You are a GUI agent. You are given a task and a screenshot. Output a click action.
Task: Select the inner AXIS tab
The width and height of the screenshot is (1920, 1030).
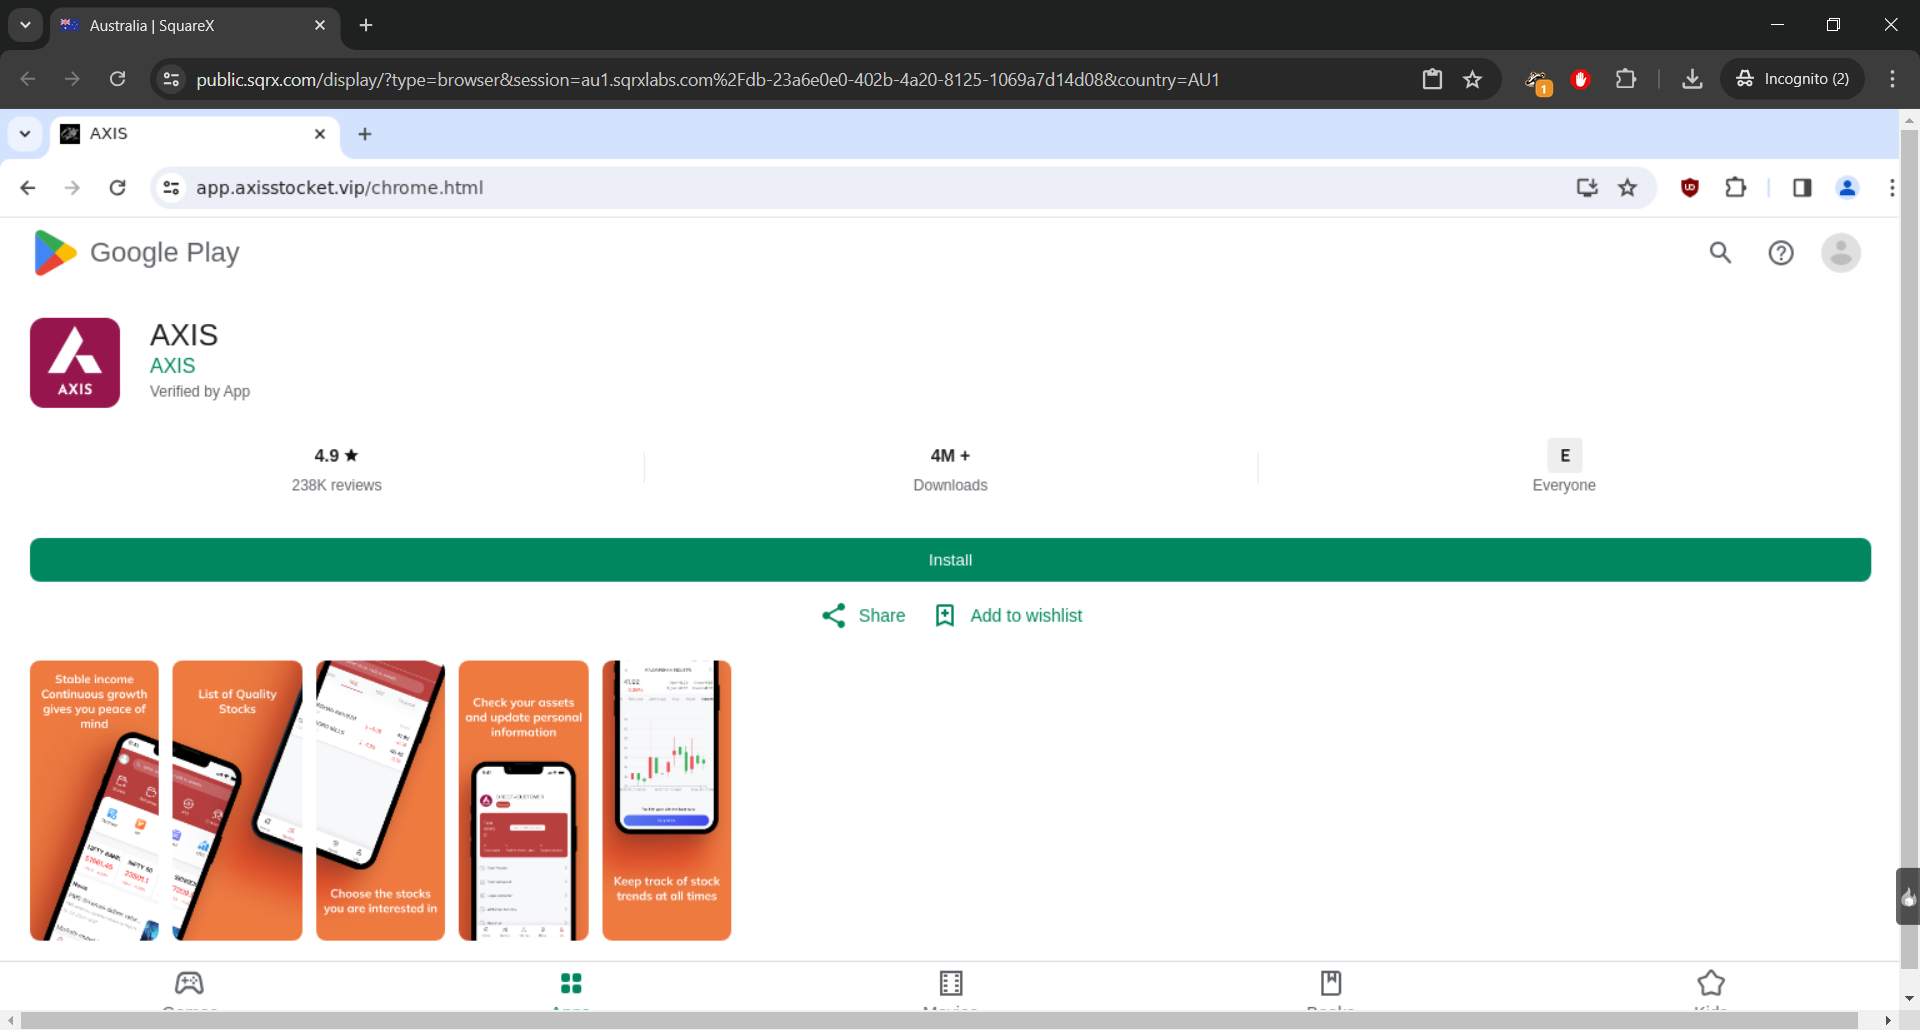(x=190, y=134)
